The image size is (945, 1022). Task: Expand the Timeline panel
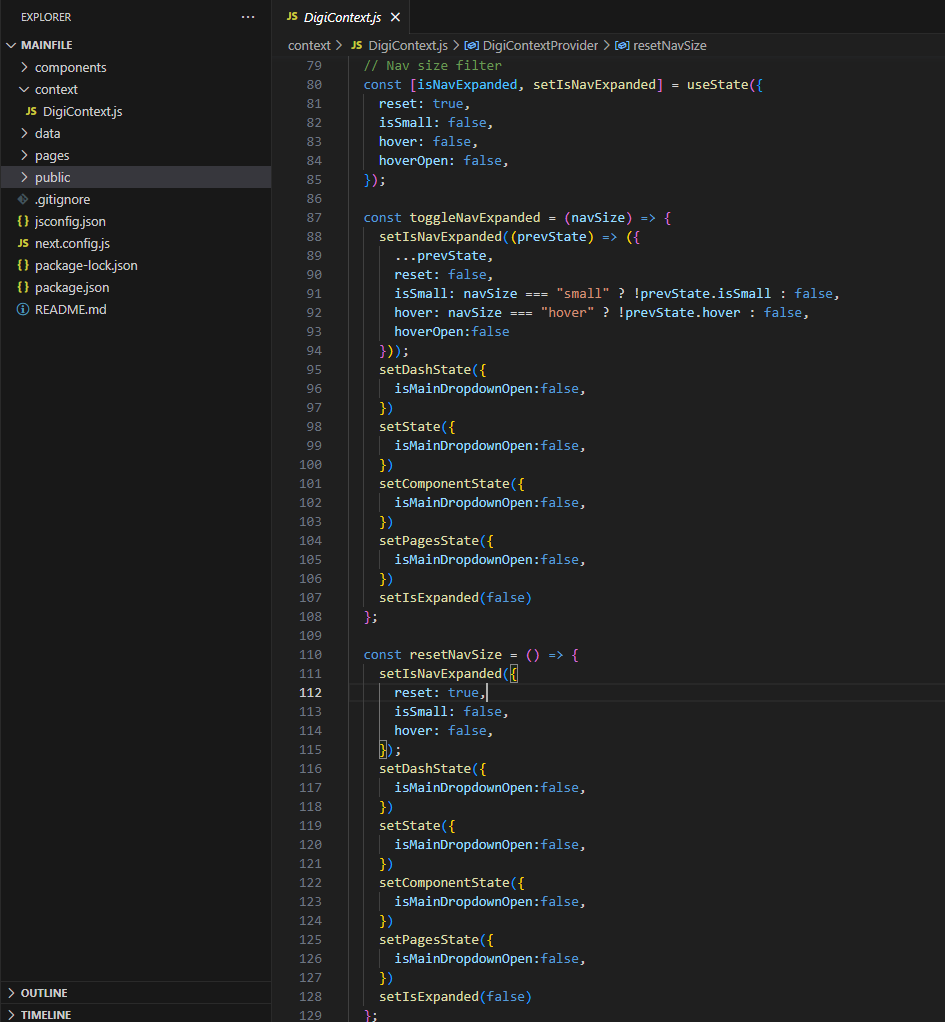pyautogui.click(x=45, y=1014)
